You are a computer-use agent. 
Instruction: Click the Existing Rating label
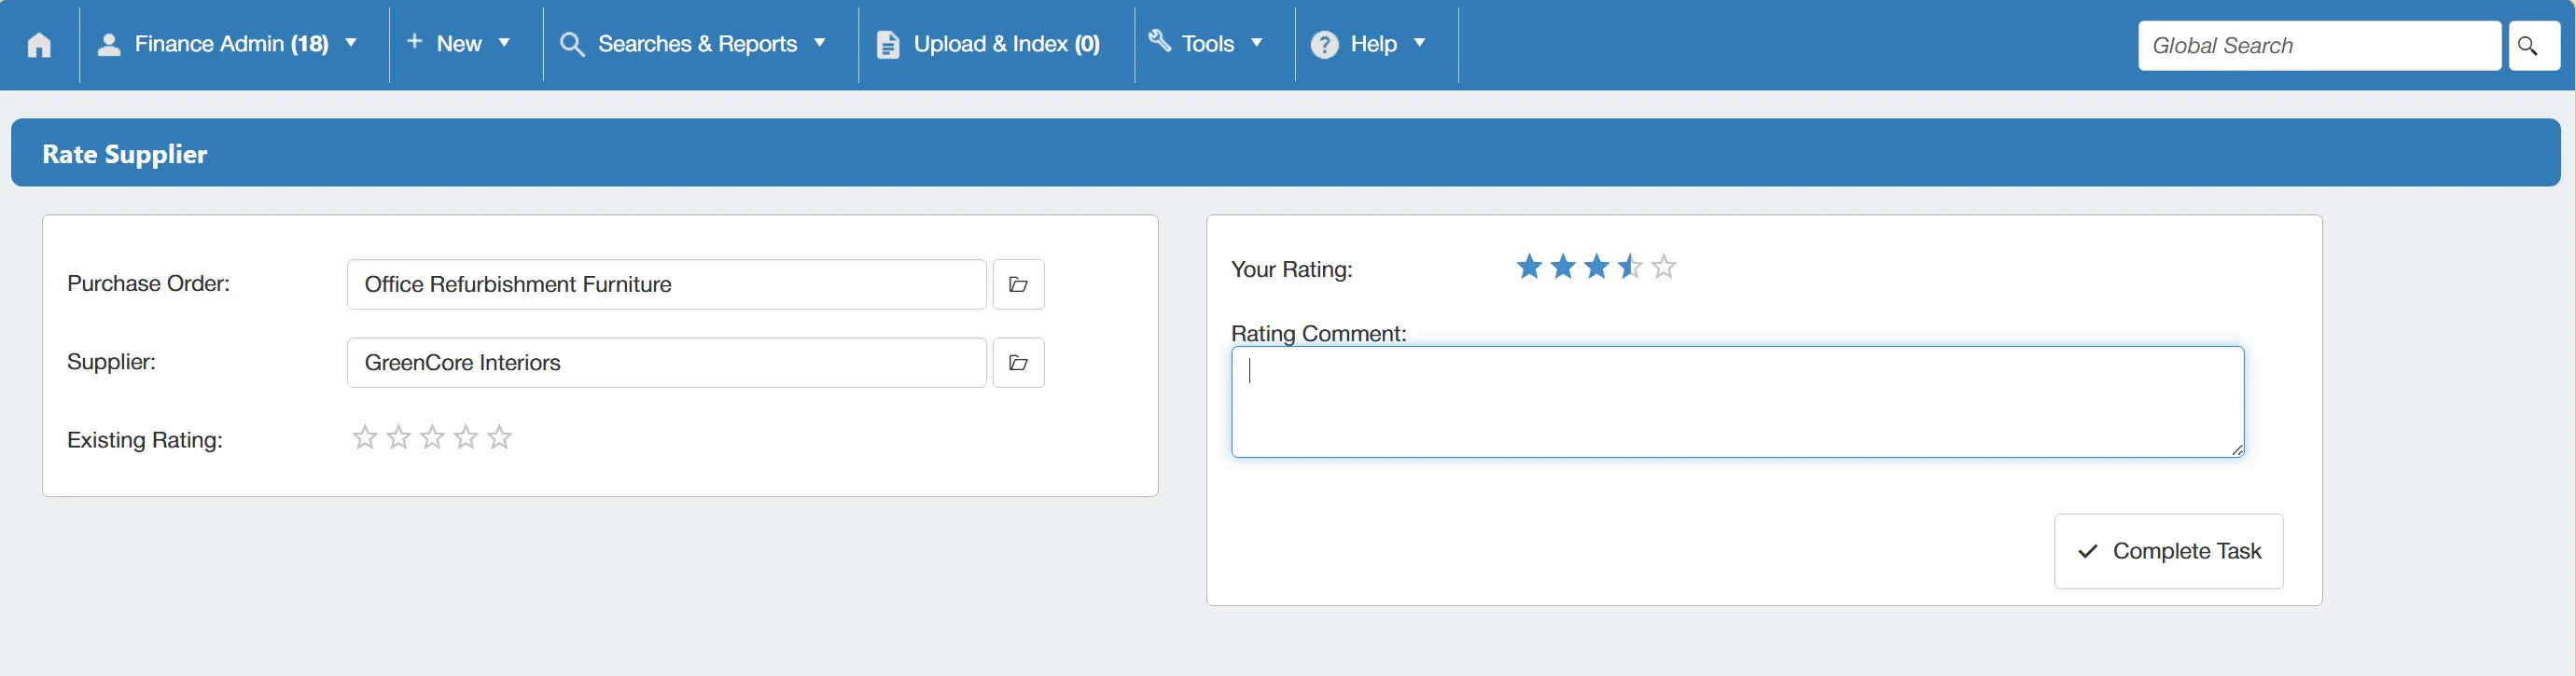(x=145, y=440)
